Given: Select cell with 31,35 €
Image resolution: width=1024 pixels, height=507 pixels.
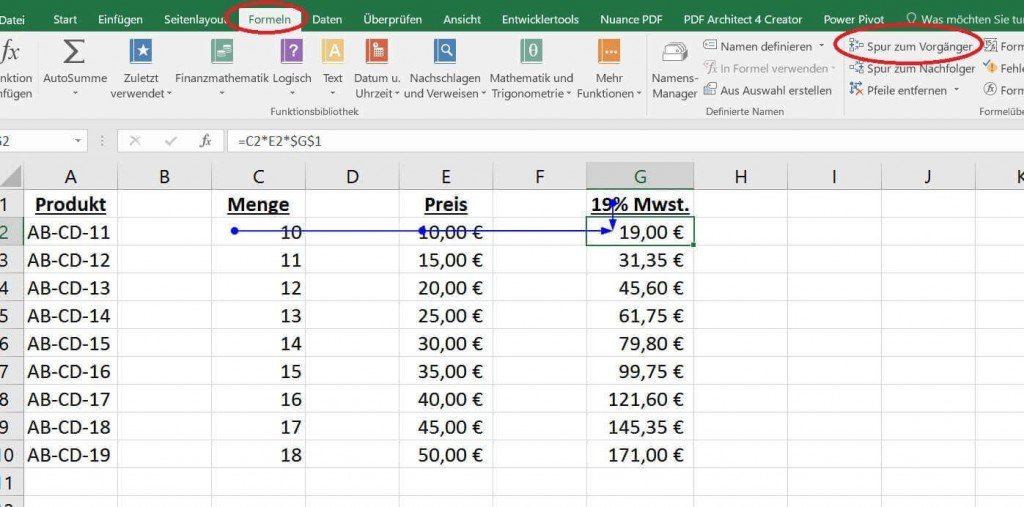Looking at the screenshot, I should pos(640,260).
